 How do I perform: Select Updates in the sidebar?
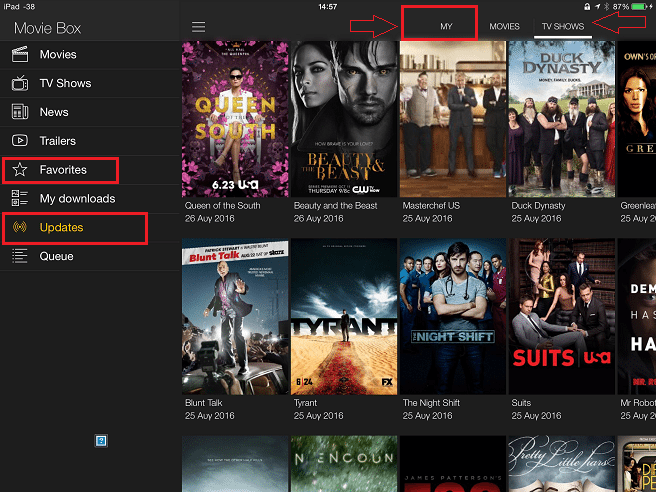tap(90, 227)
